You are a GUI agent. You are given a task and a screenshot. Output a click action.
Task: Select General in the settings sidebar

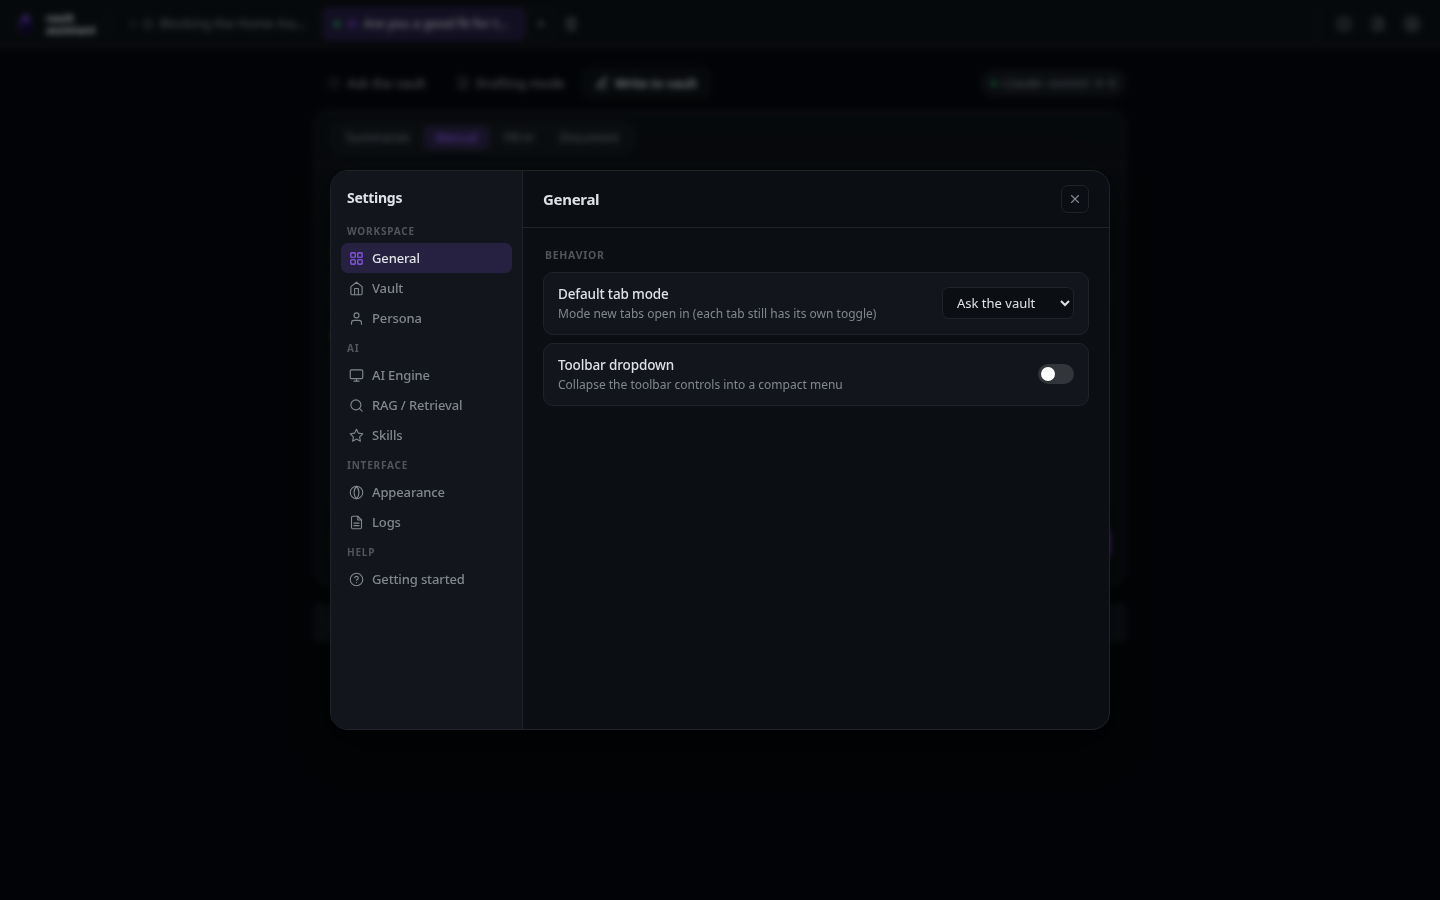coord(426,258)
